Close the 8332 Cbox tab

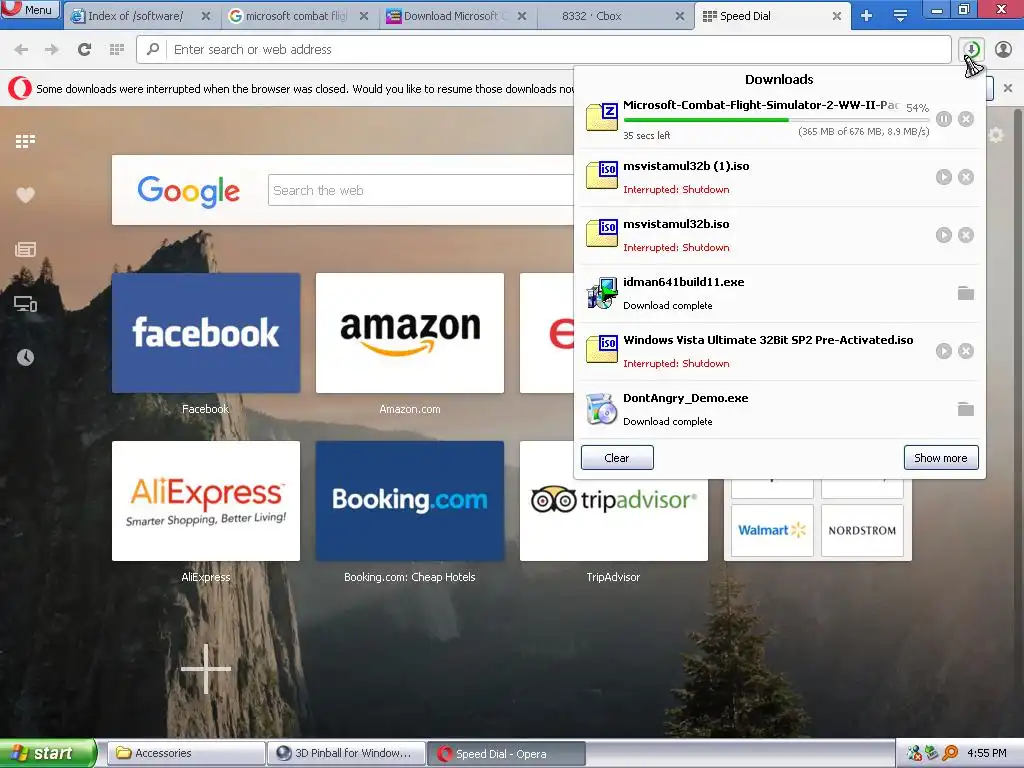680,16
